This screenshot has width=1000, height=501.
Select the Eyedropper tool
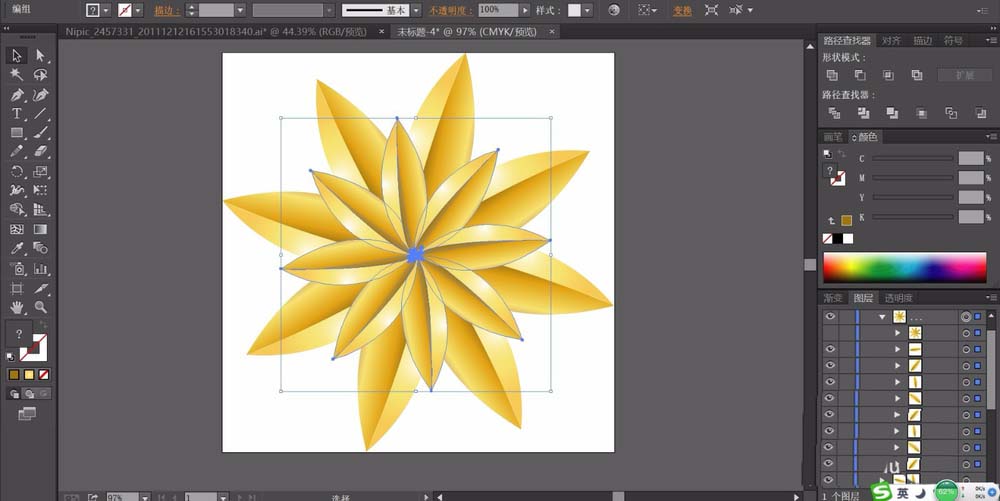(17, 248)
